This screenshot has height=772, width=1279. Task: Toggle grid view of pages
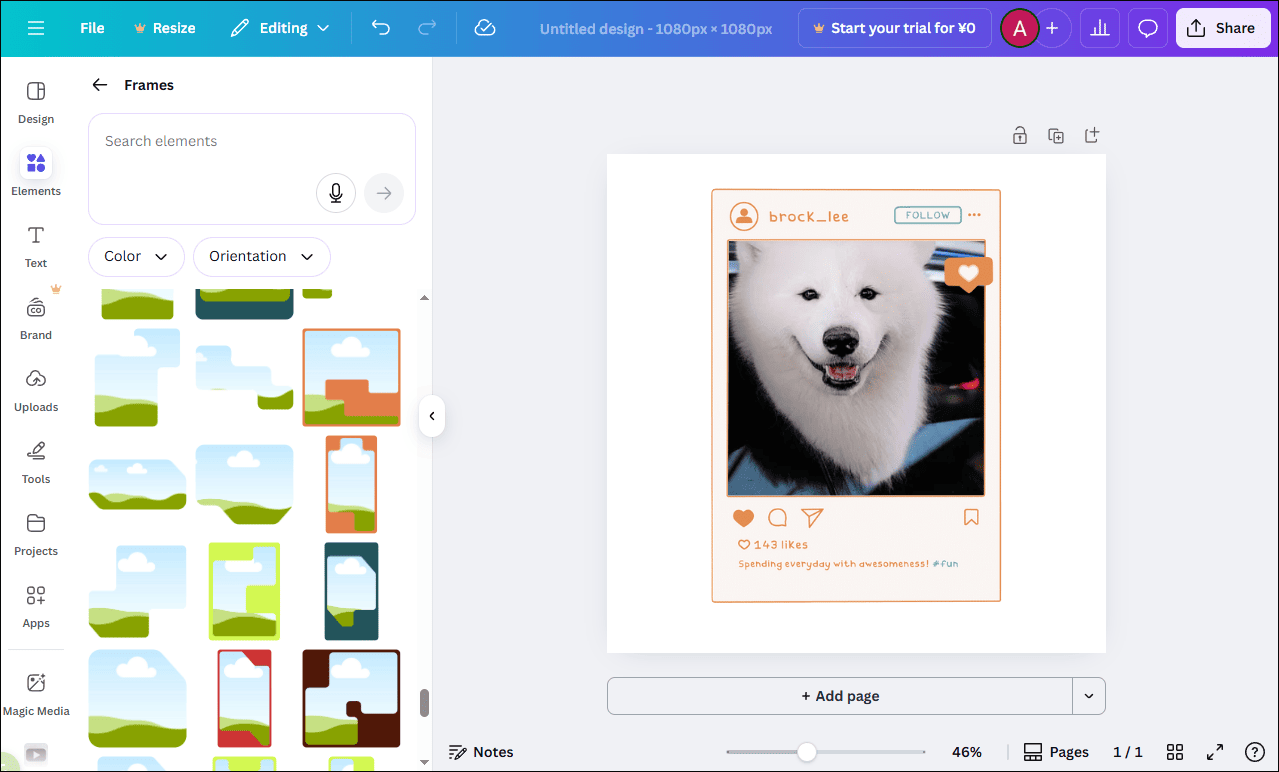[1175, 751]
